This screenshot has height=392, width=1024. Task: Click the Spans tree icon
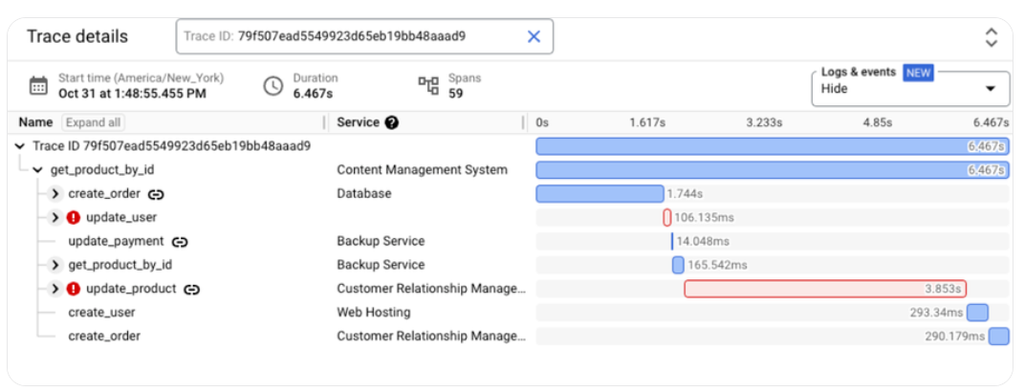click(x=428, y=86)
